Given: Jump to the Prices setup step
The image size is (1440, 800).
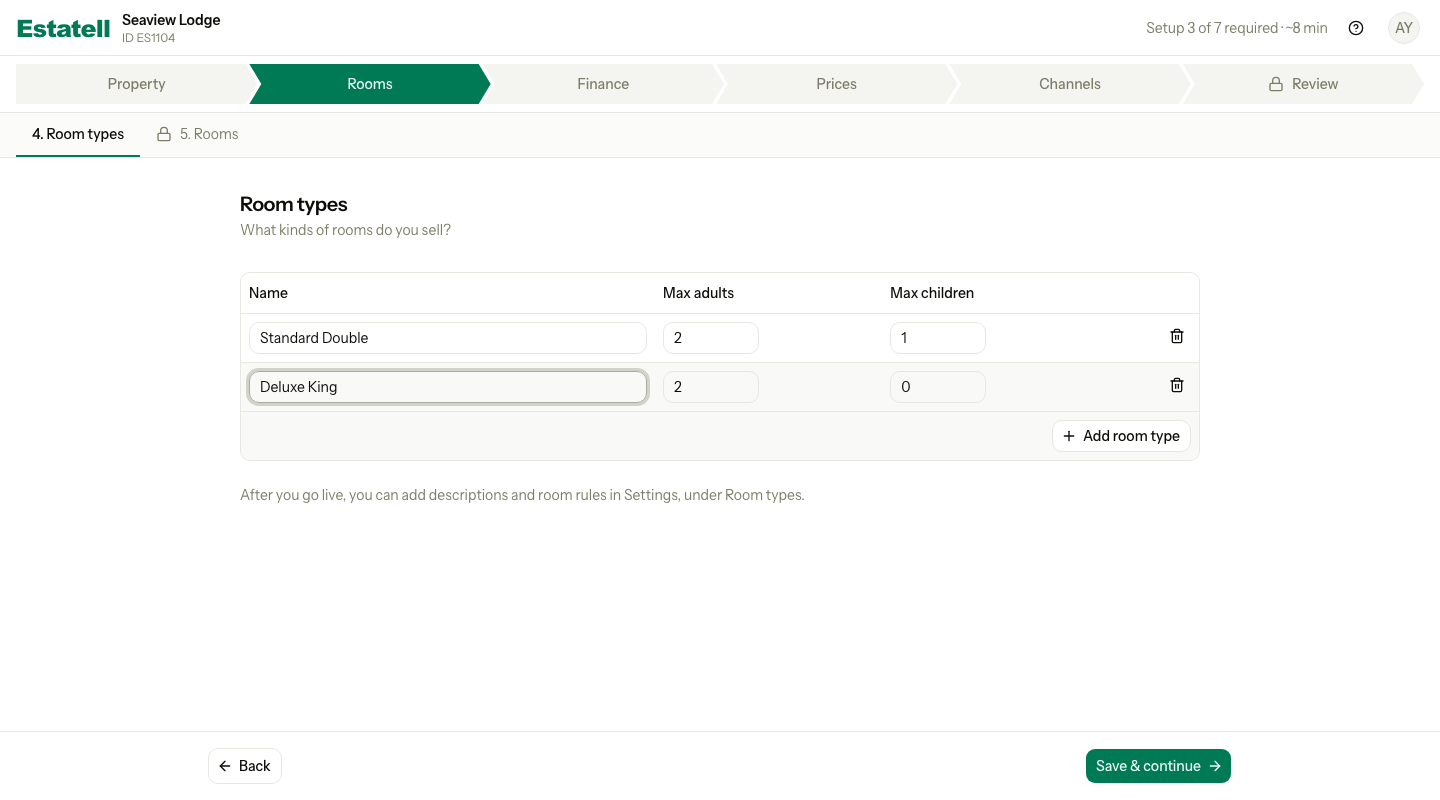Looking at the screenshot, I should (x=836, y=84).
